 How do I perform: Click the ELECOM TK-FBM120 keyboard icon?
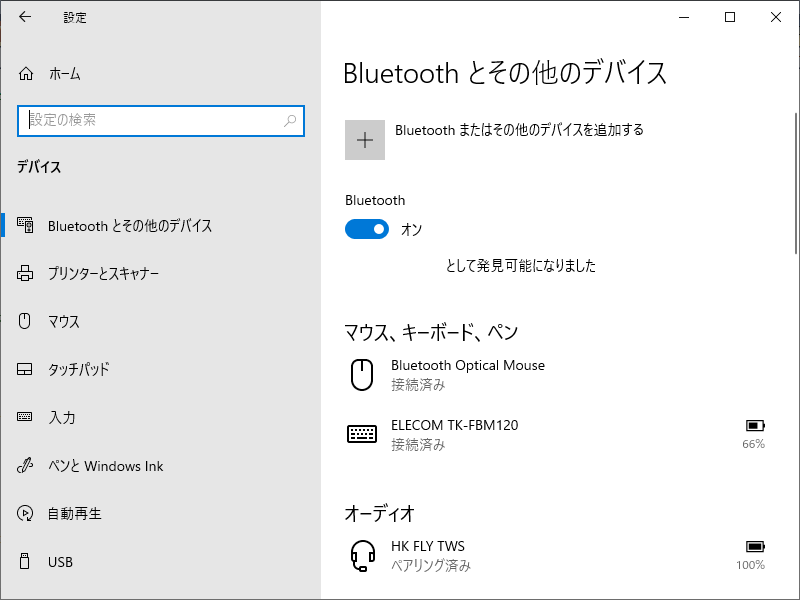362,434
